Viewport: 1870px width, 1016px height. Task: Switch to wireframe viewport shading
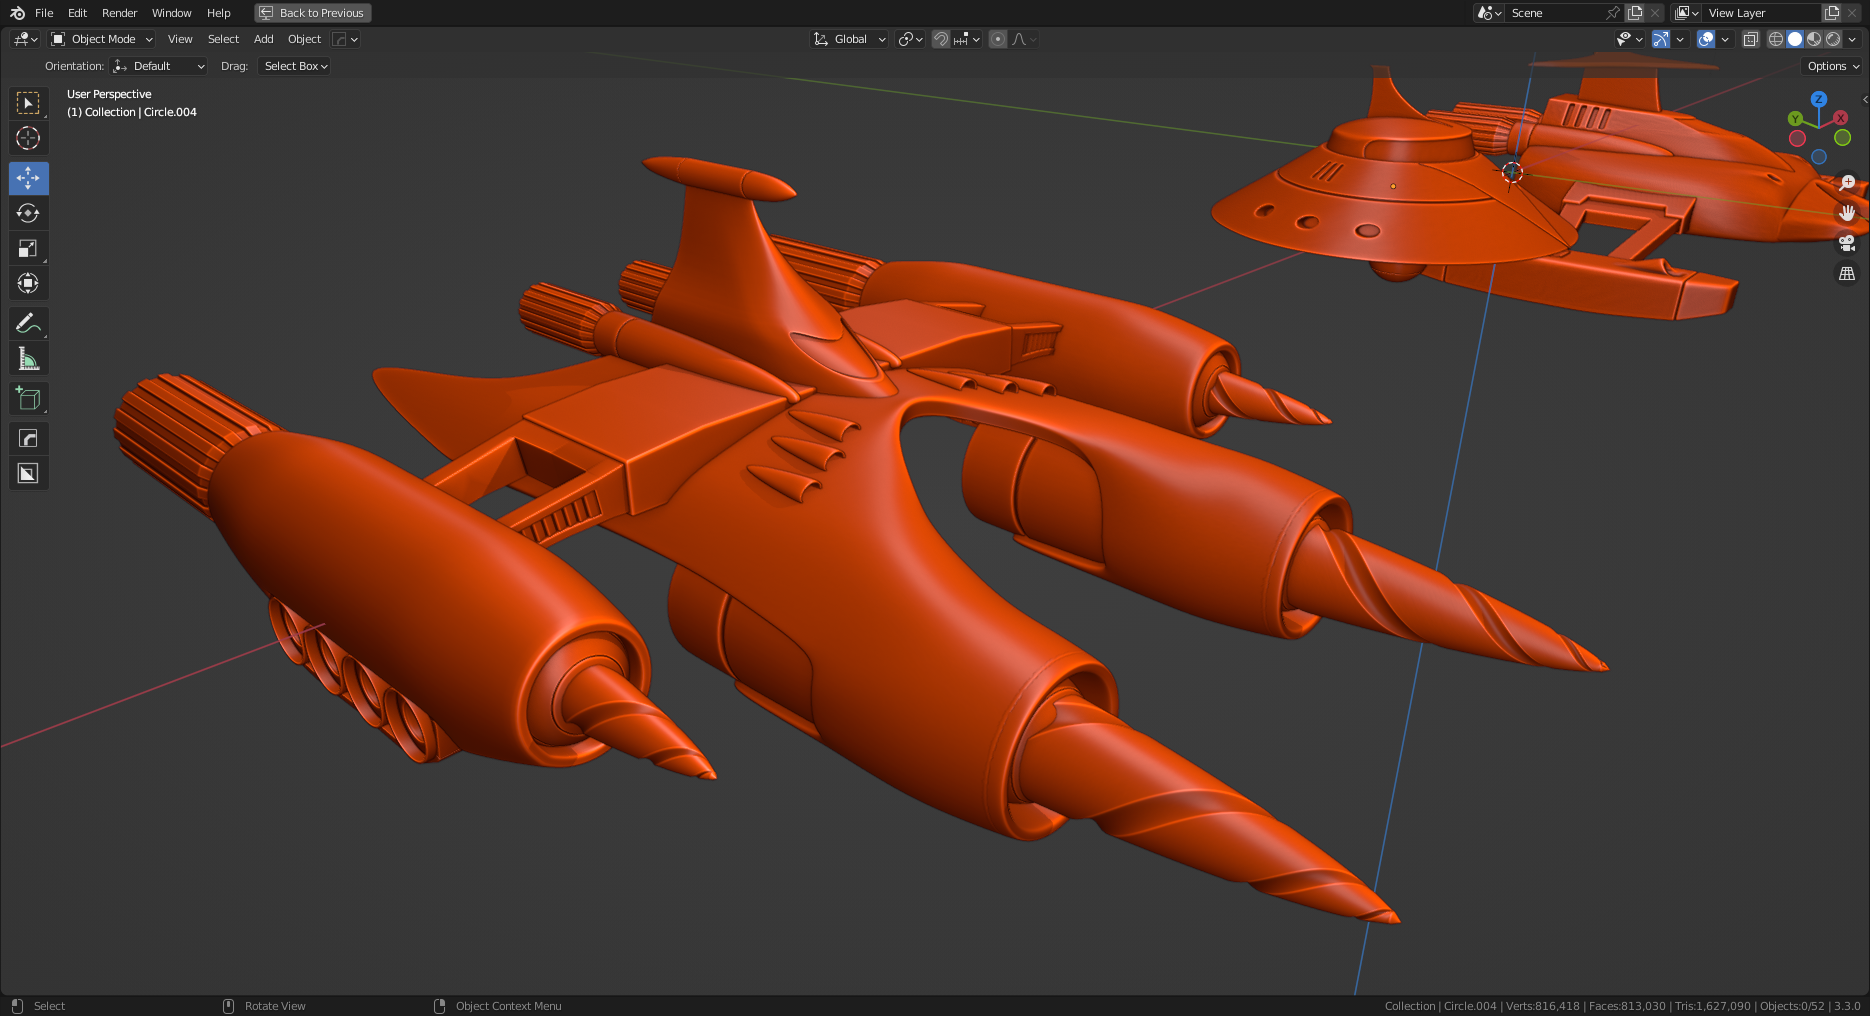point(1776,39)
